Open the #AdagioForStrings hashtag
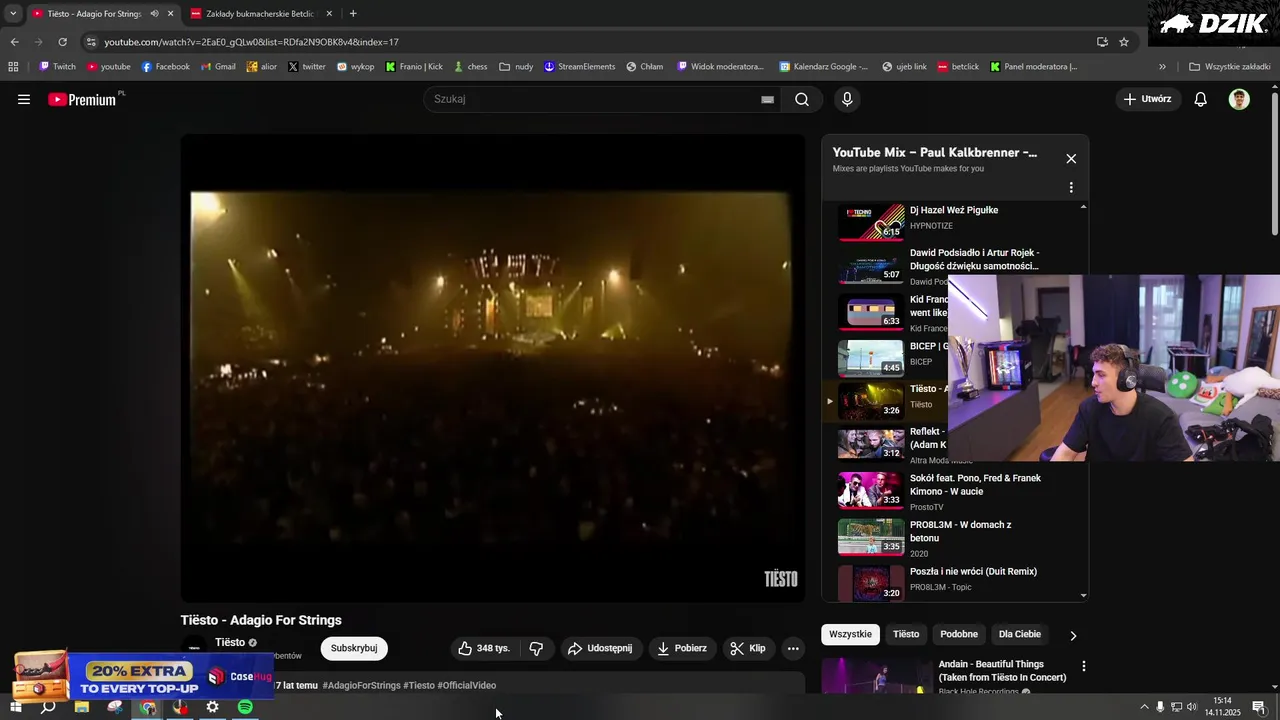 [361, 685]
